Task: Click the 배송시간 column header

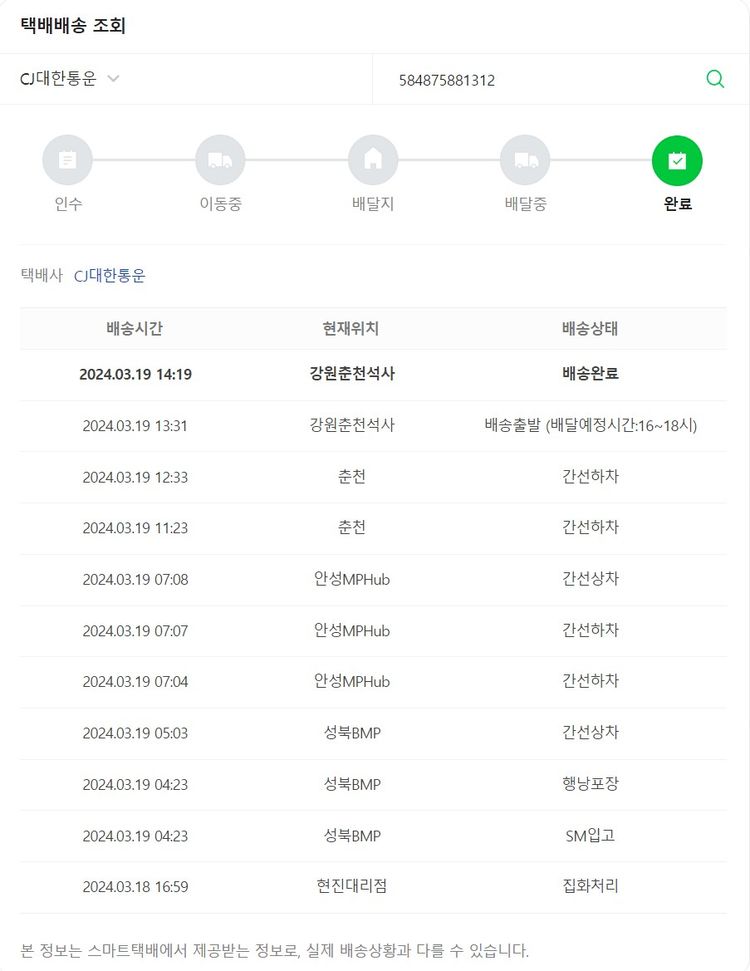Action: (135, 328)
